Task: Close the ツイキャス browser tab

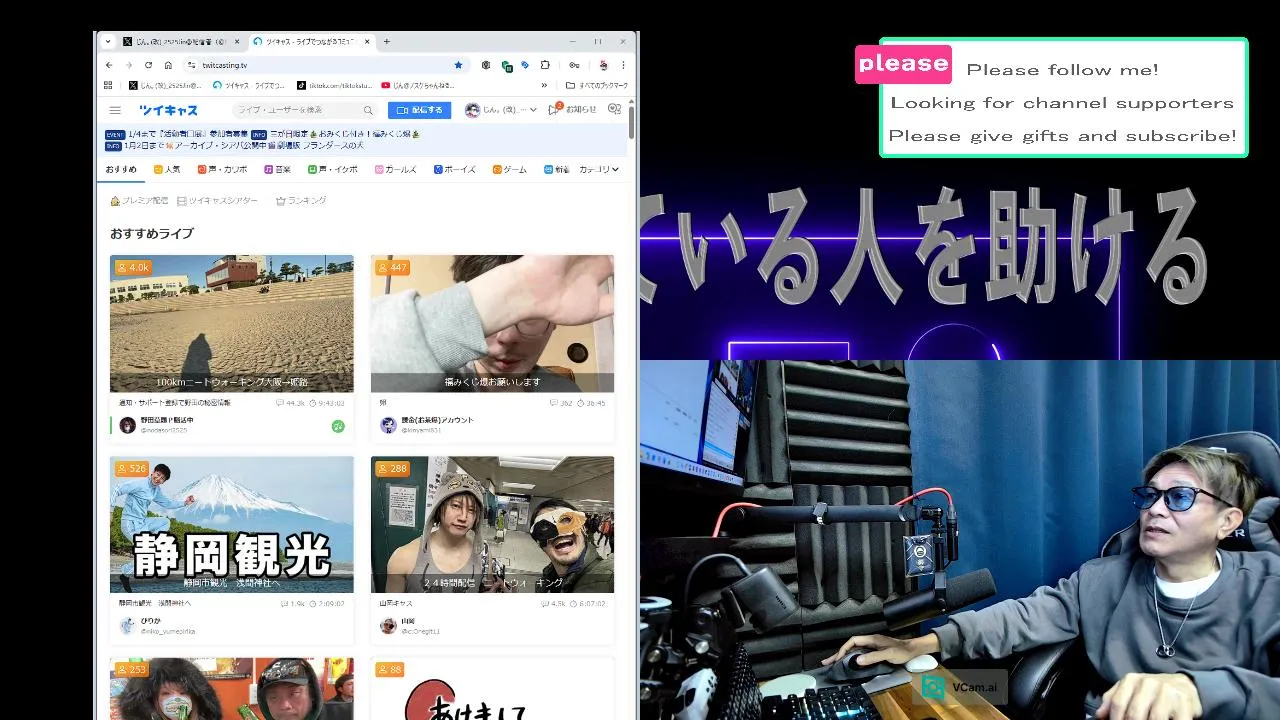Action: tap(367, 42)
